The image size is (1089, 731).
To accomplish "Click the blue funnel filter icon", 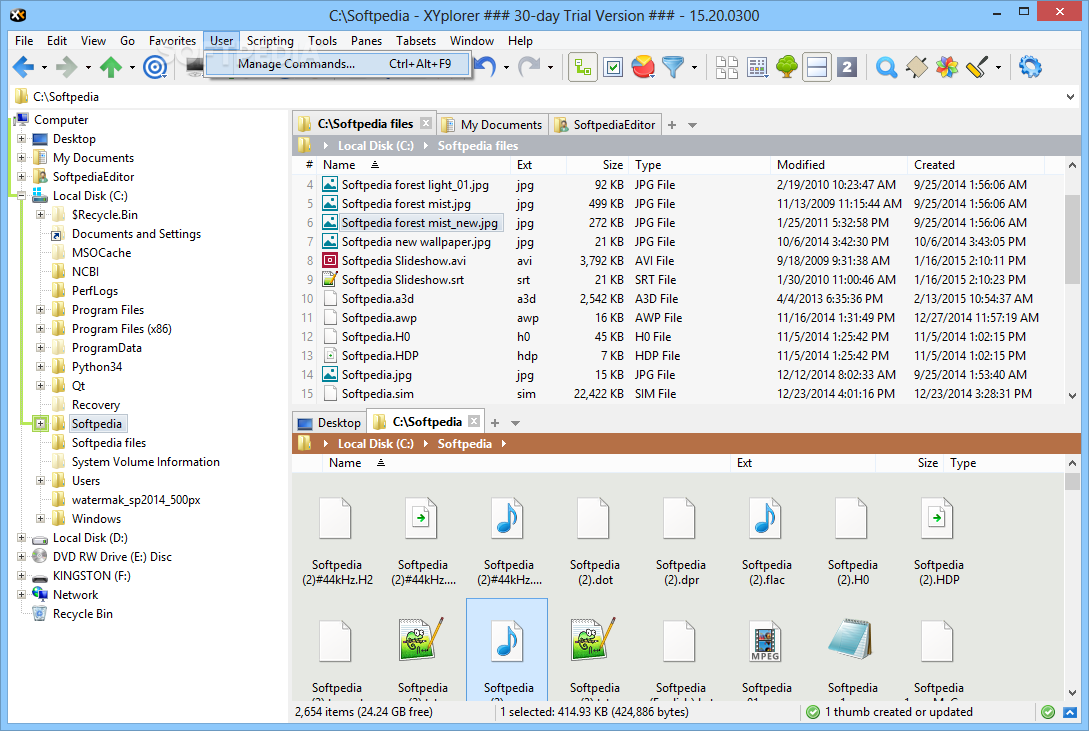I will [x=672, y=67].
